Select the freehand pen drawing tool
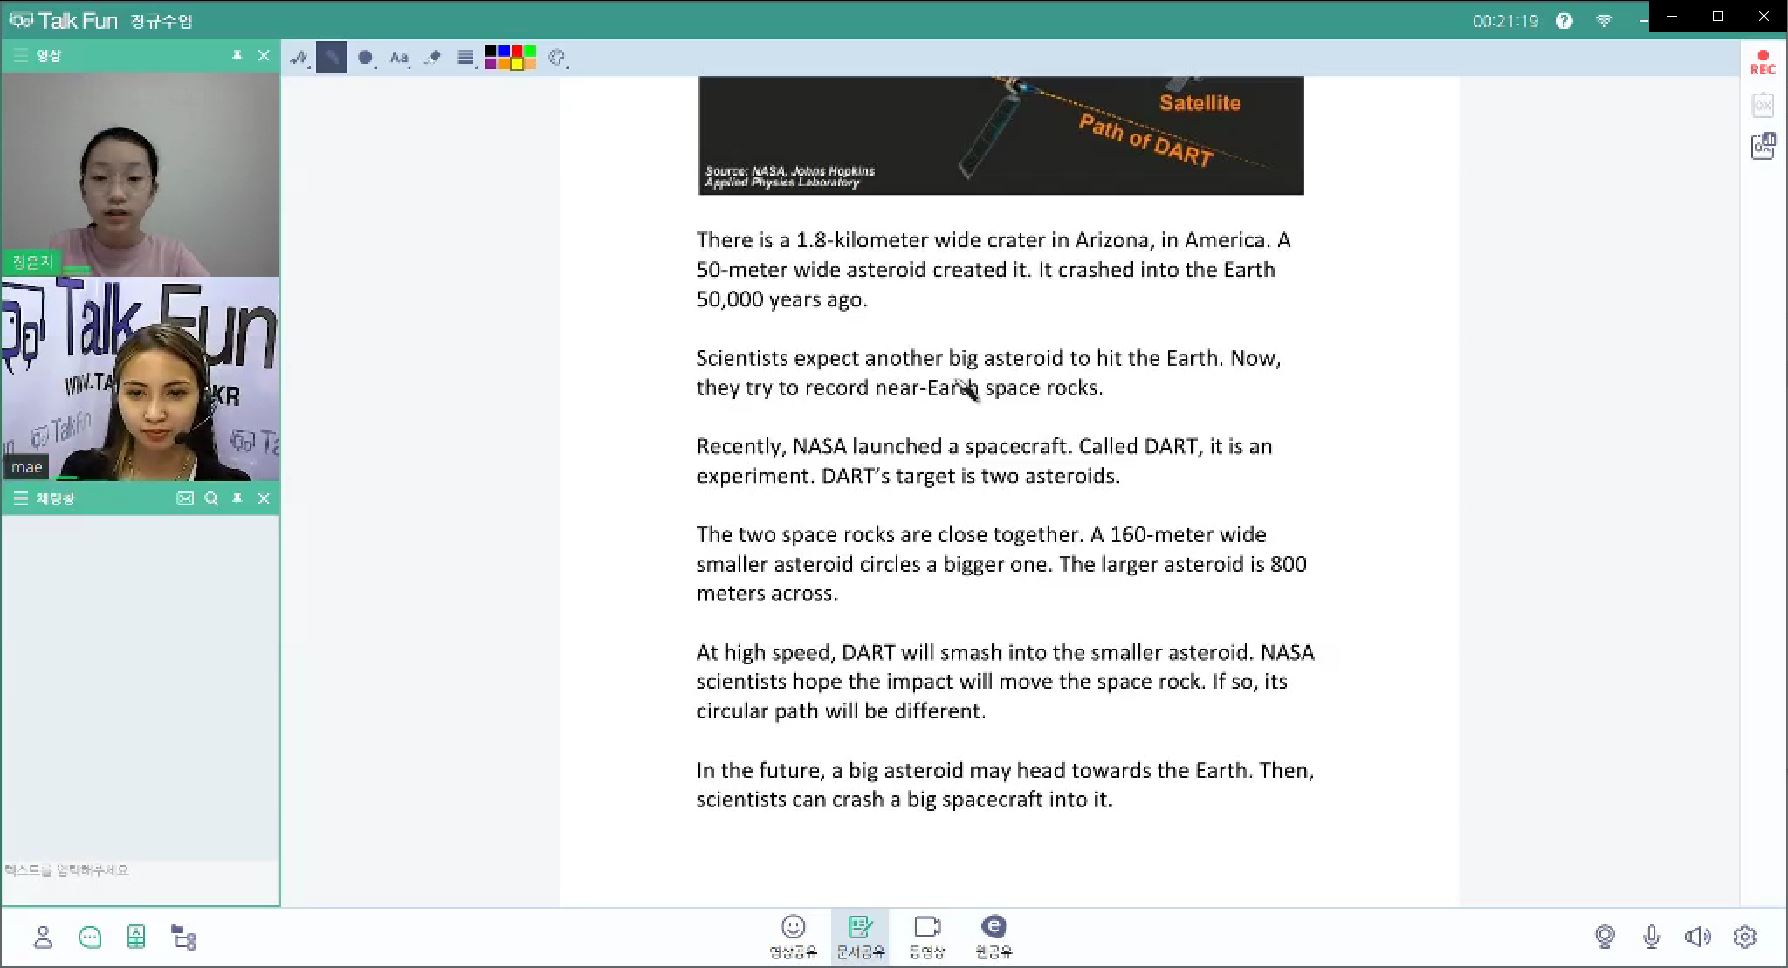The width and height of the screenshot is (1788, 968). tap(299, 58)
